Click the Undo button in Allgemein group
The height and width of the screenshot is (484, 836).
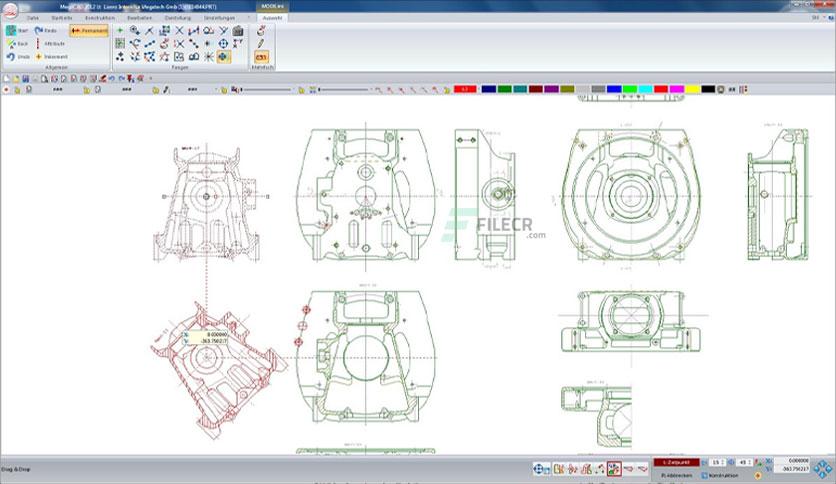[x=18, y=57]
